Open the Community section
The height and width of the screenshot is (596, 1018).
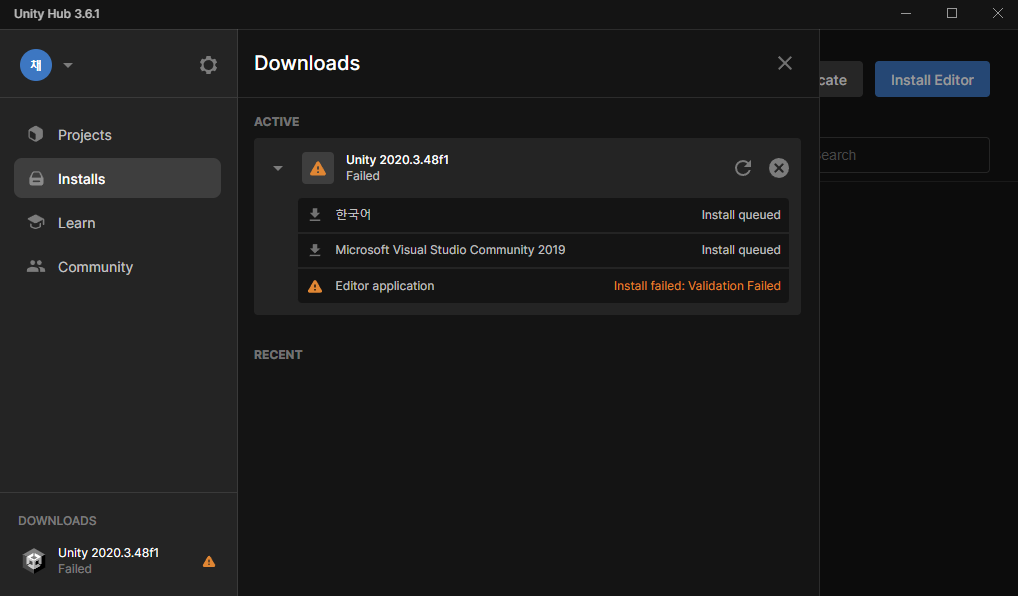(117, 267)
